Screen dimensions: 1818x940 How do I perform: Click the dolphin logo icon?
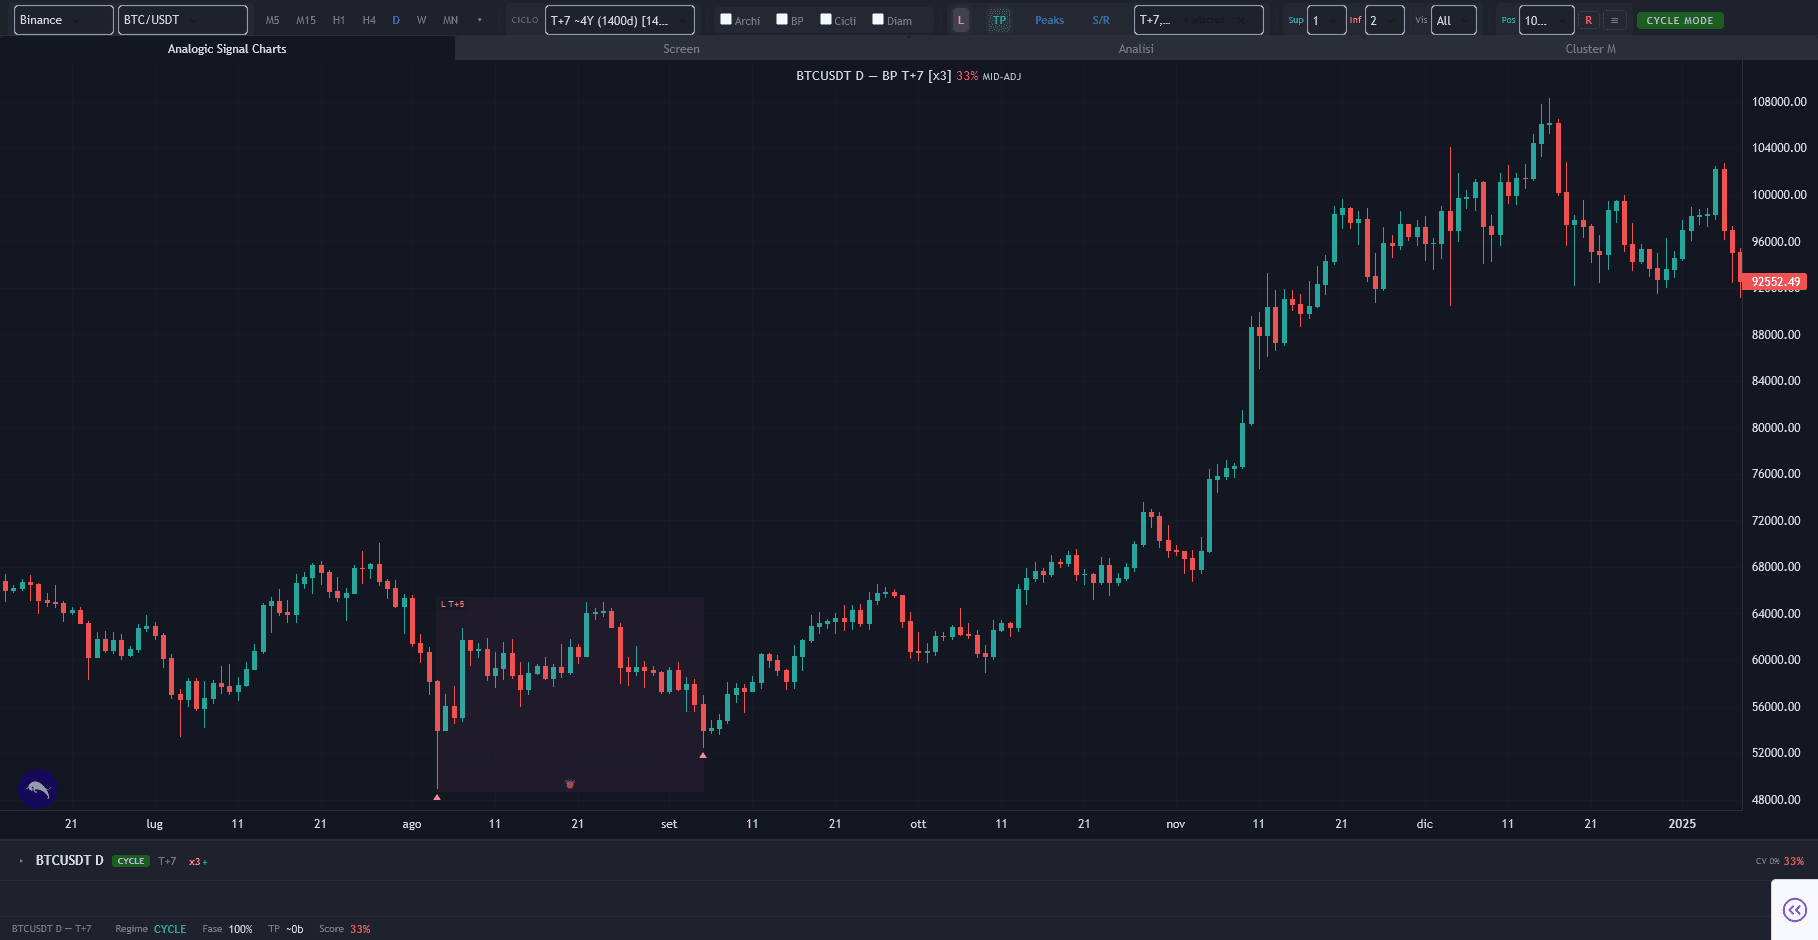38,789
